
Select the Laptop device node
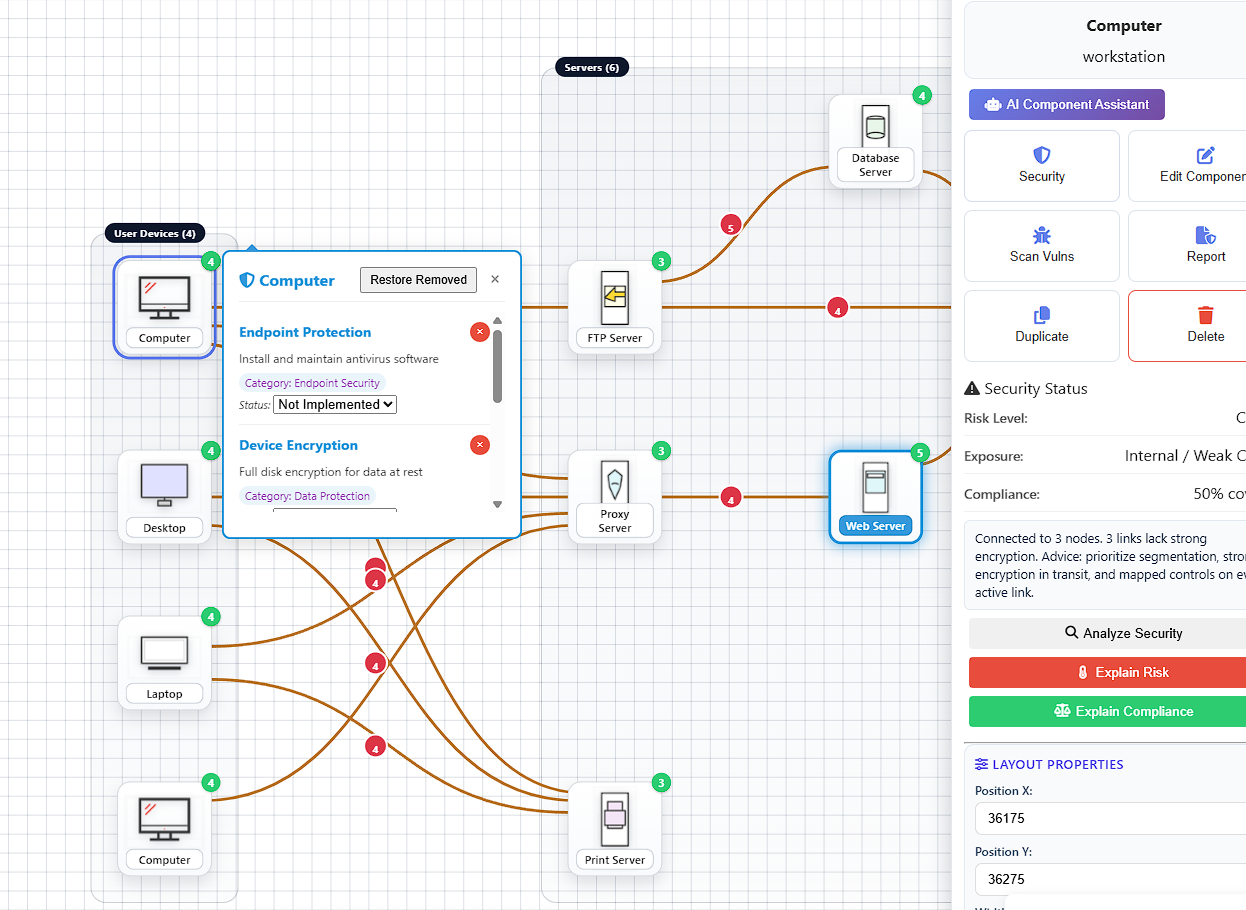tap(164, 651)
